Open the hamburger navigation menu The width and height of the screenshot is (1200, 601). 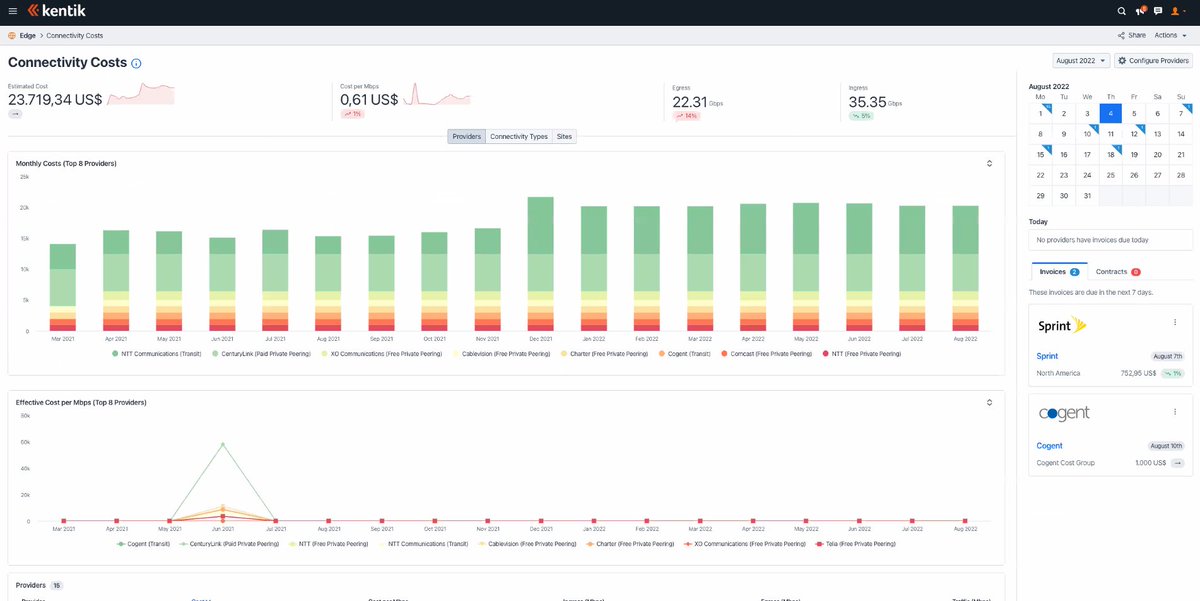click(x=12, y=11)
